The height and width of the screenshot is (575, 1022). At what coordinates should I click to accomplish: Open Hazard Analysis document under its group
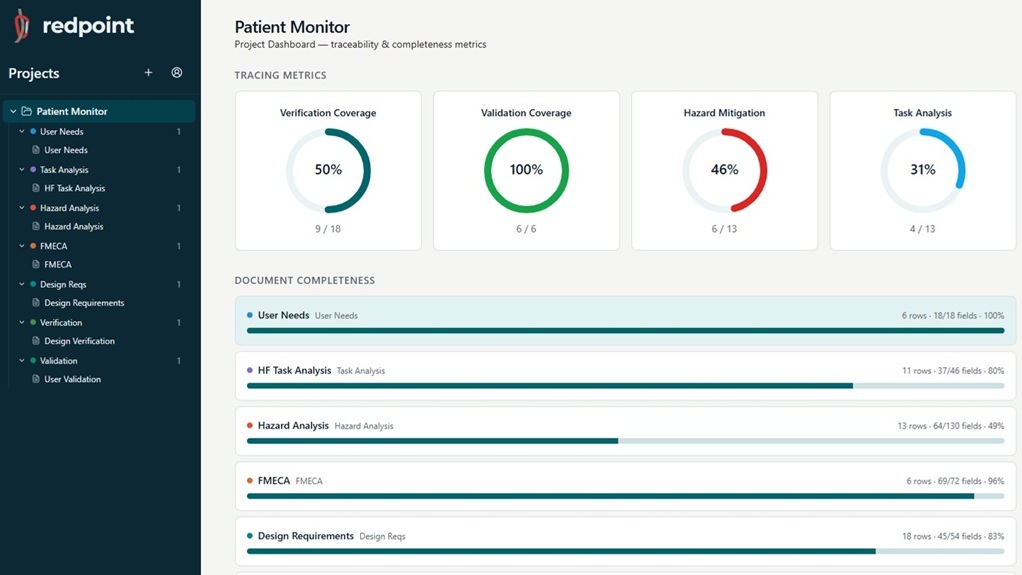tap(74, 226)
